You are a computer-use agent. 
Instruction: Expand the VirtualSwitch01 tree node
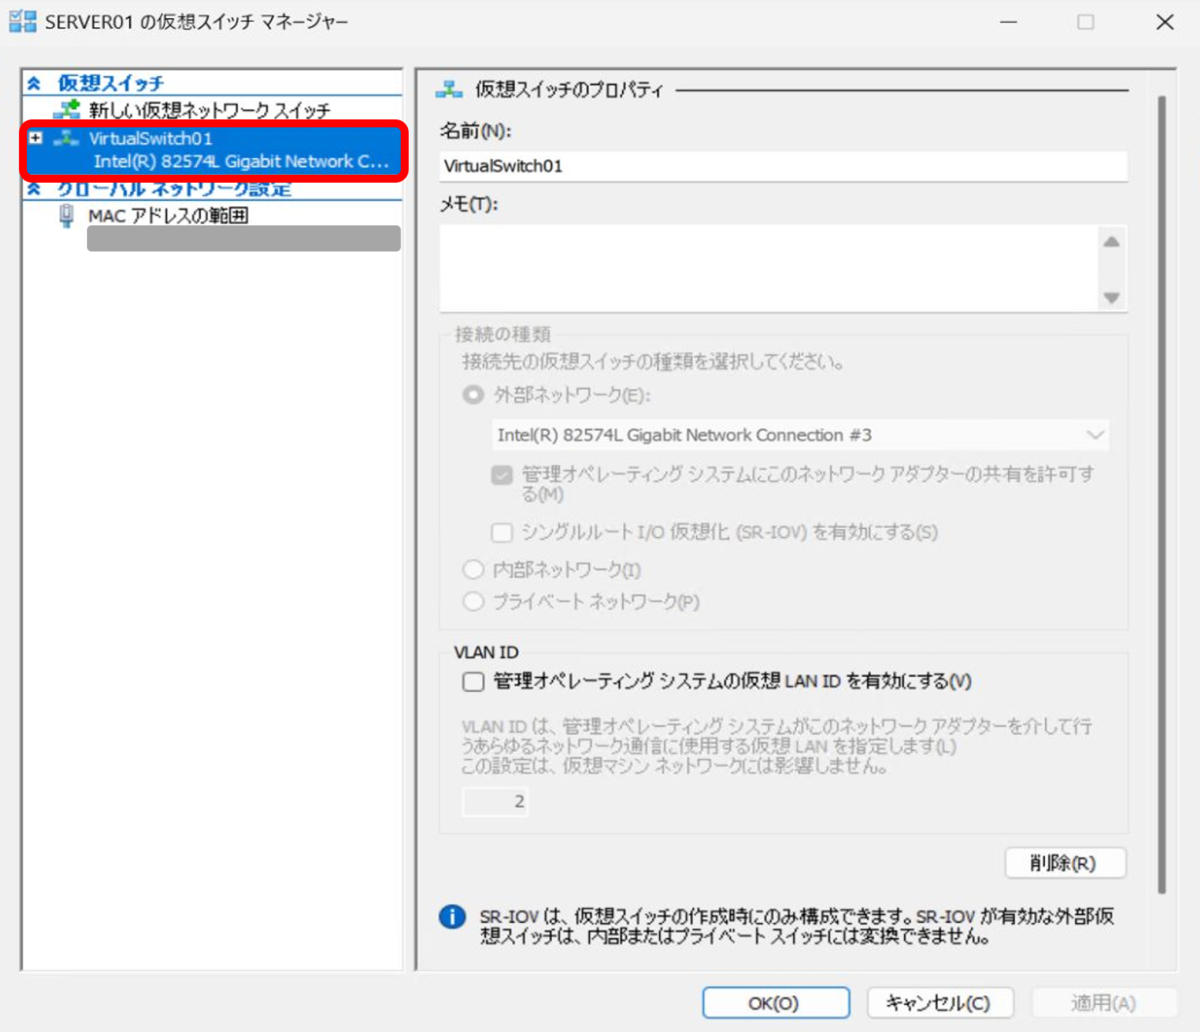pyautogui.click(x=36, y=138)
